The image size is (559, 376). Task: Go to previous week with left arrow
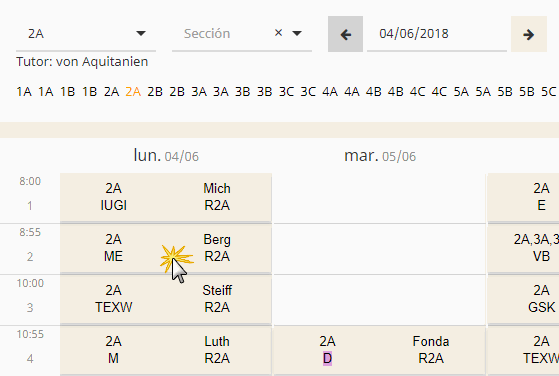[345, 34]
